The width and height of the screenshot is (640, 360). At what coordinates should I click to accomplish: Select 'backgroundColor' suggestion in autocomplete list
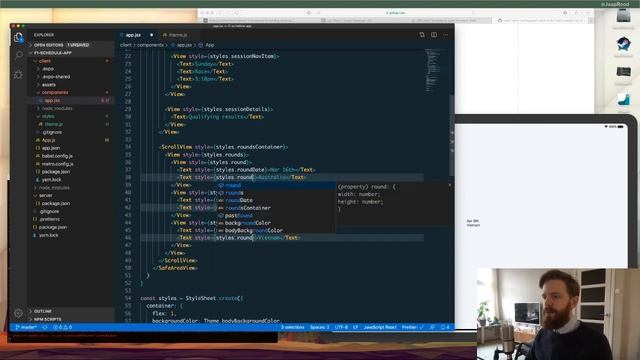coord(276,223)
